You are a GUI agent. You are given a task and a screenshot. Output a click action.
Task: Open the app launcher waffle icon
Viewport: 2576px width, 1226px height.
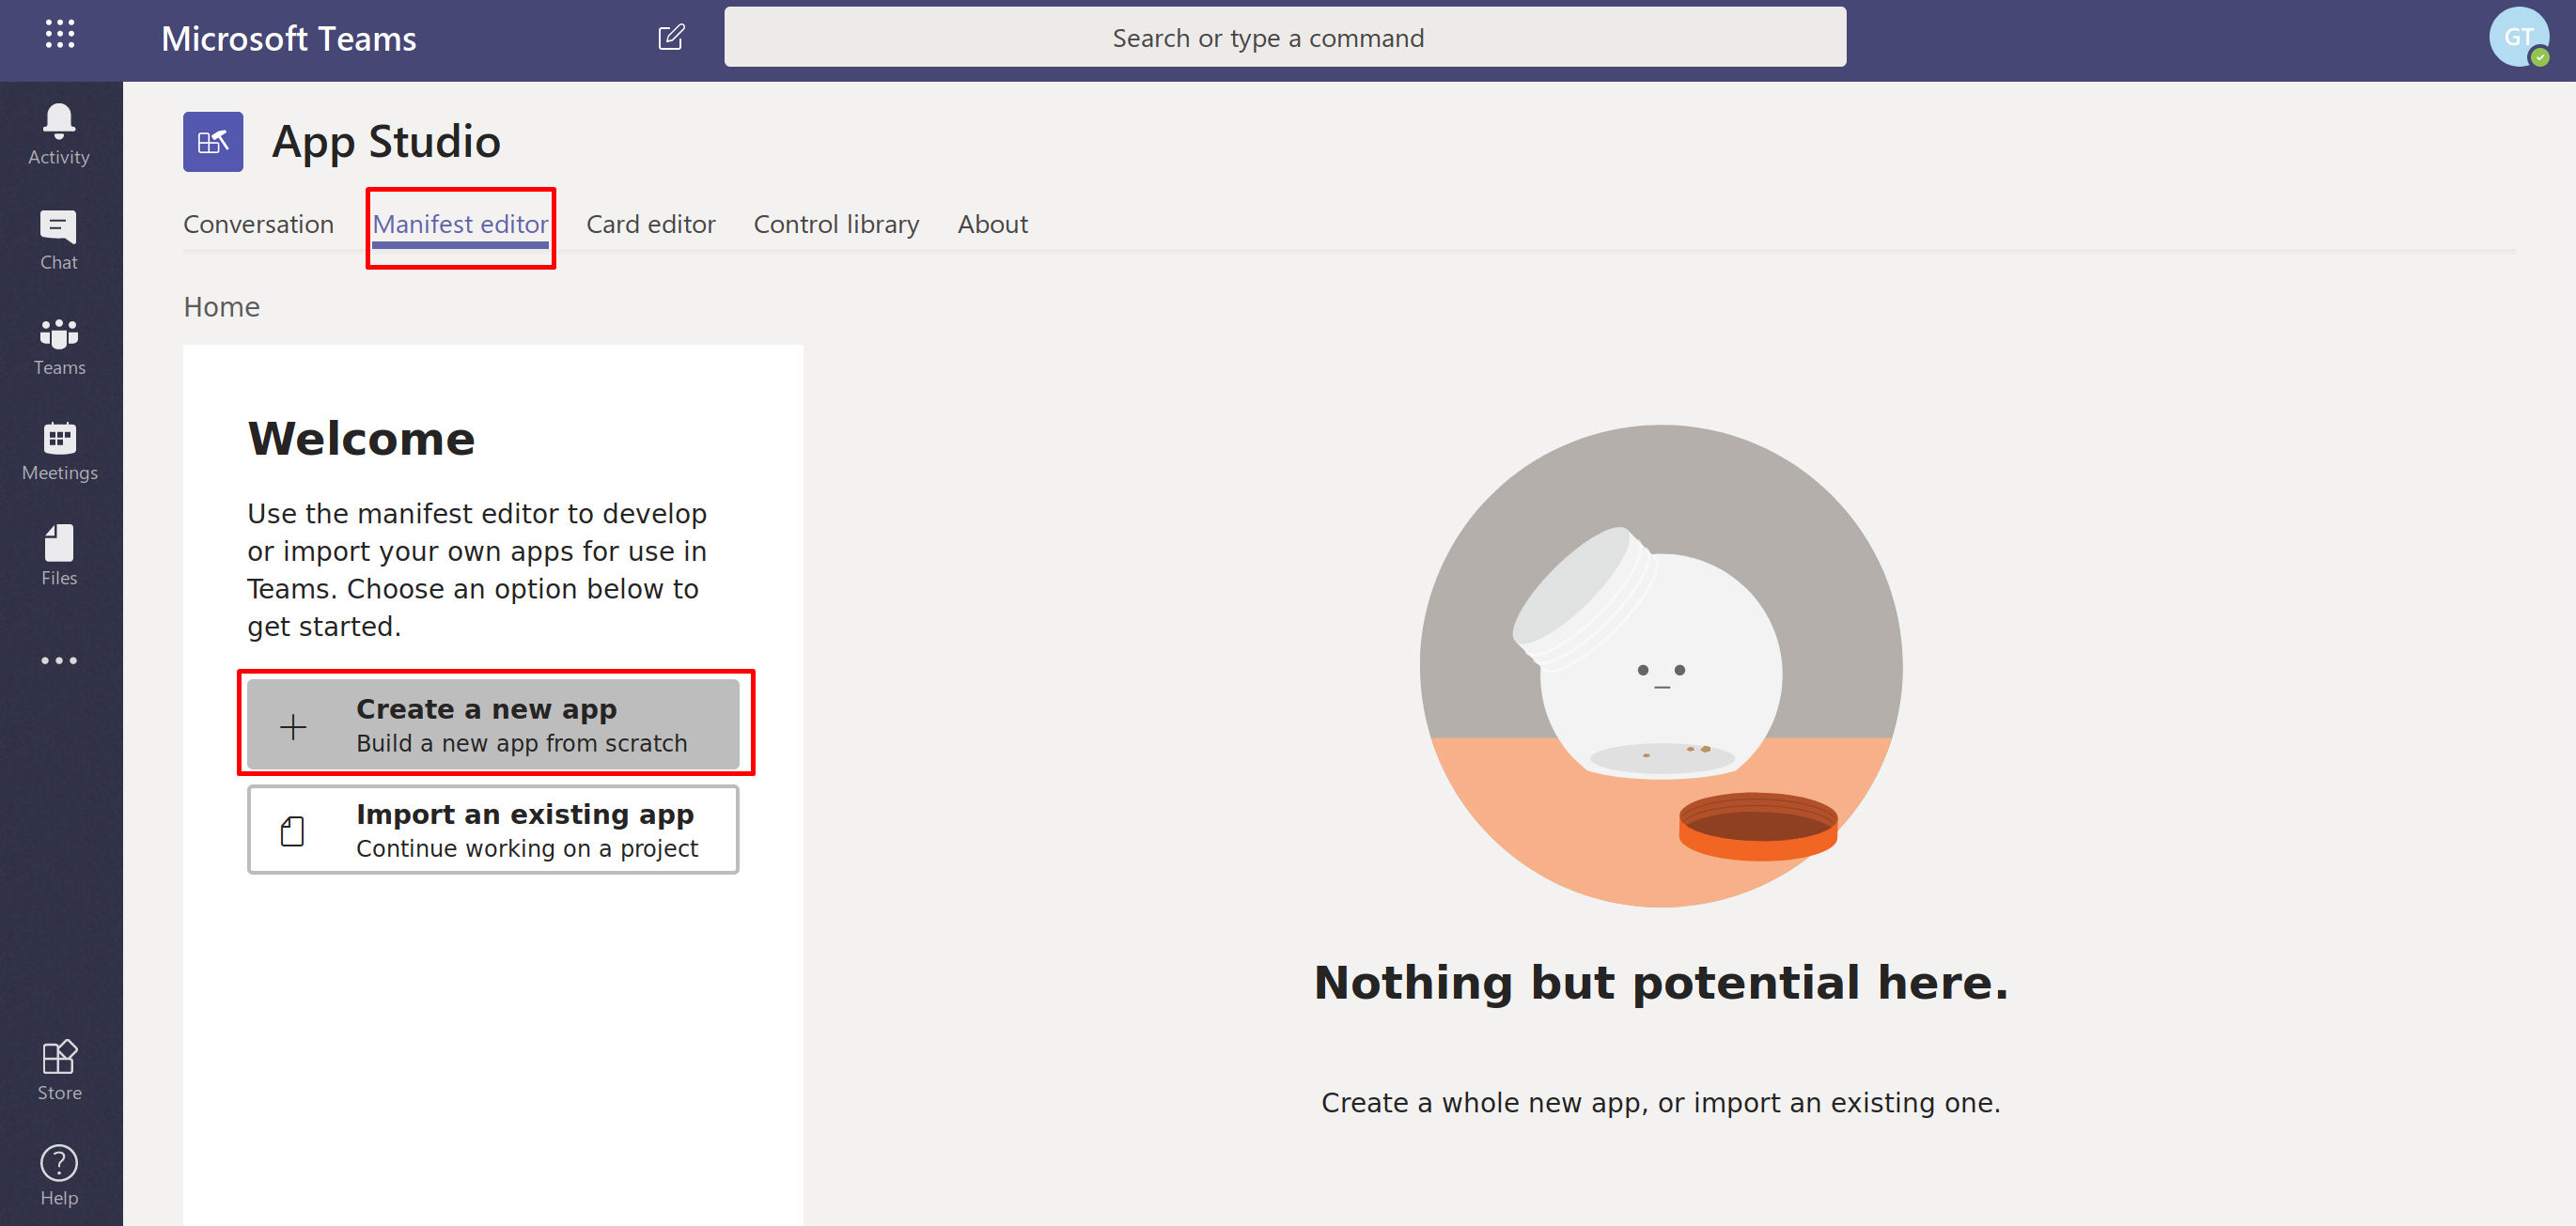click(60, 35)
